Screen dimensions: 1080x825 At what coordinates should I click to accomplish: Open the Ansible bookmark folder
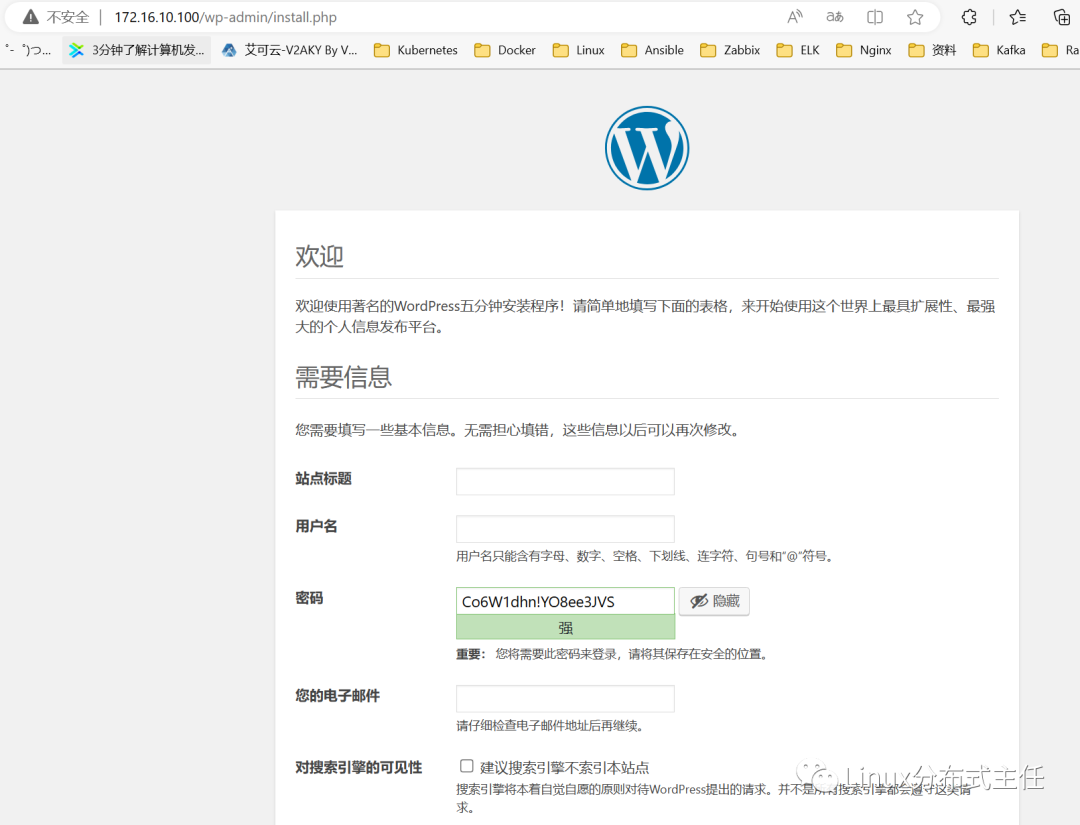pyautogui.click(x=652, y=50)
